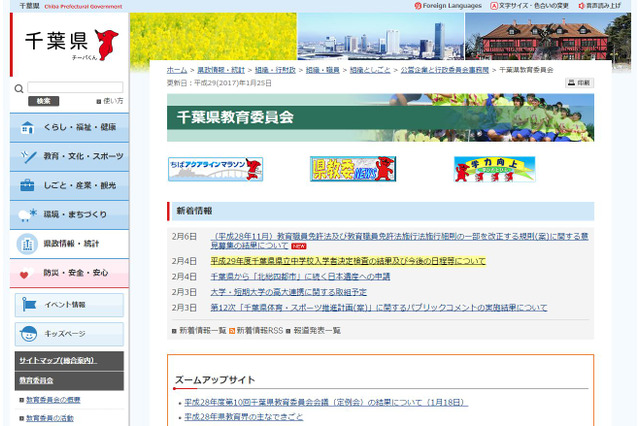Open Feb 6 教育職員免許法 news link
Screen dimensions: 640x426
pyautogui.click(x=400, y=241)
